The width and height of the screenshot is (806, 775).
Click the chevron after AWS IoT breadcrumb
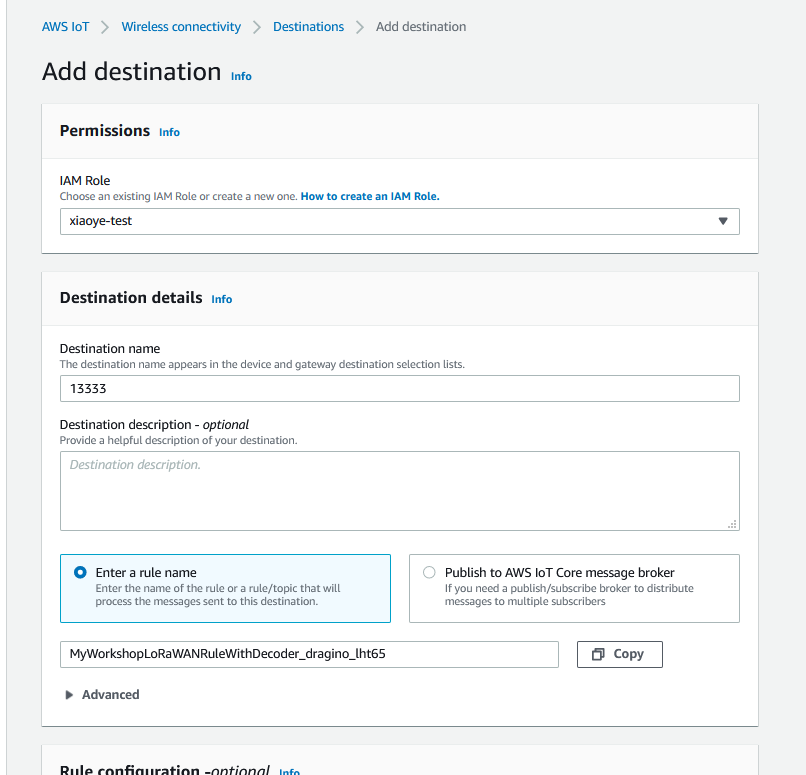pos(105,27)
